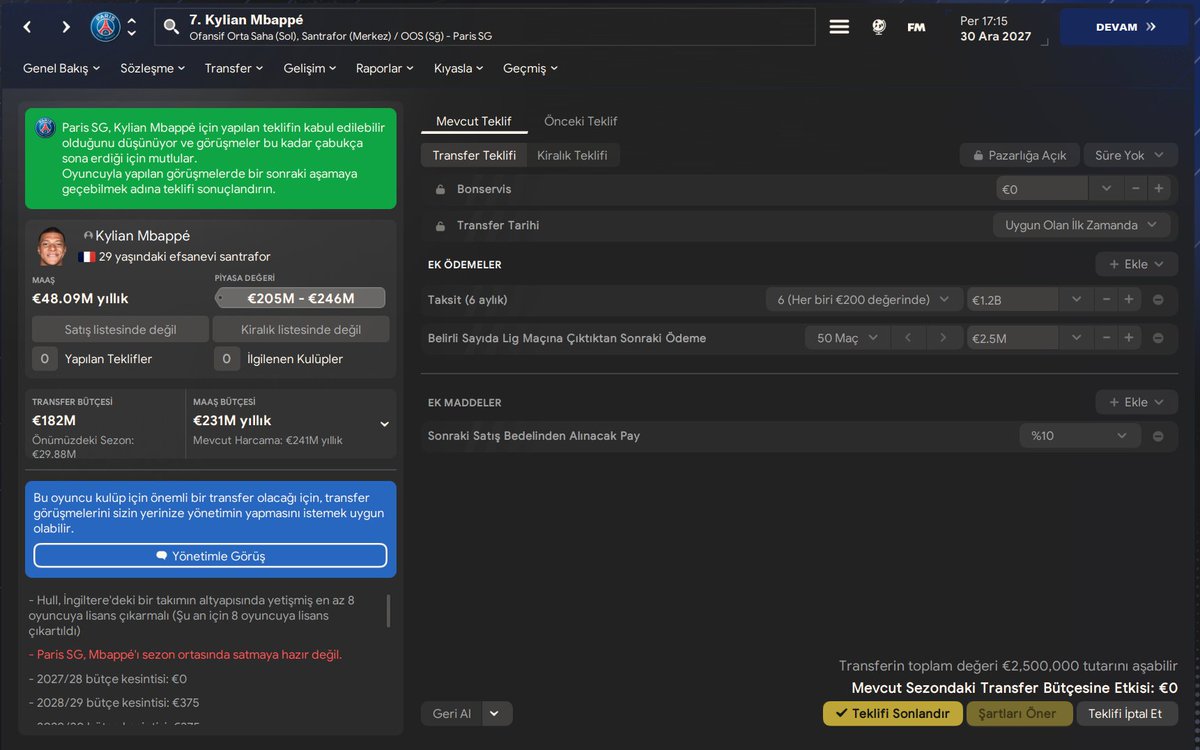Viewport: 1200px width, 750px height.
Task: Click the DEVAM continue button
Action: coord(1126,27)
